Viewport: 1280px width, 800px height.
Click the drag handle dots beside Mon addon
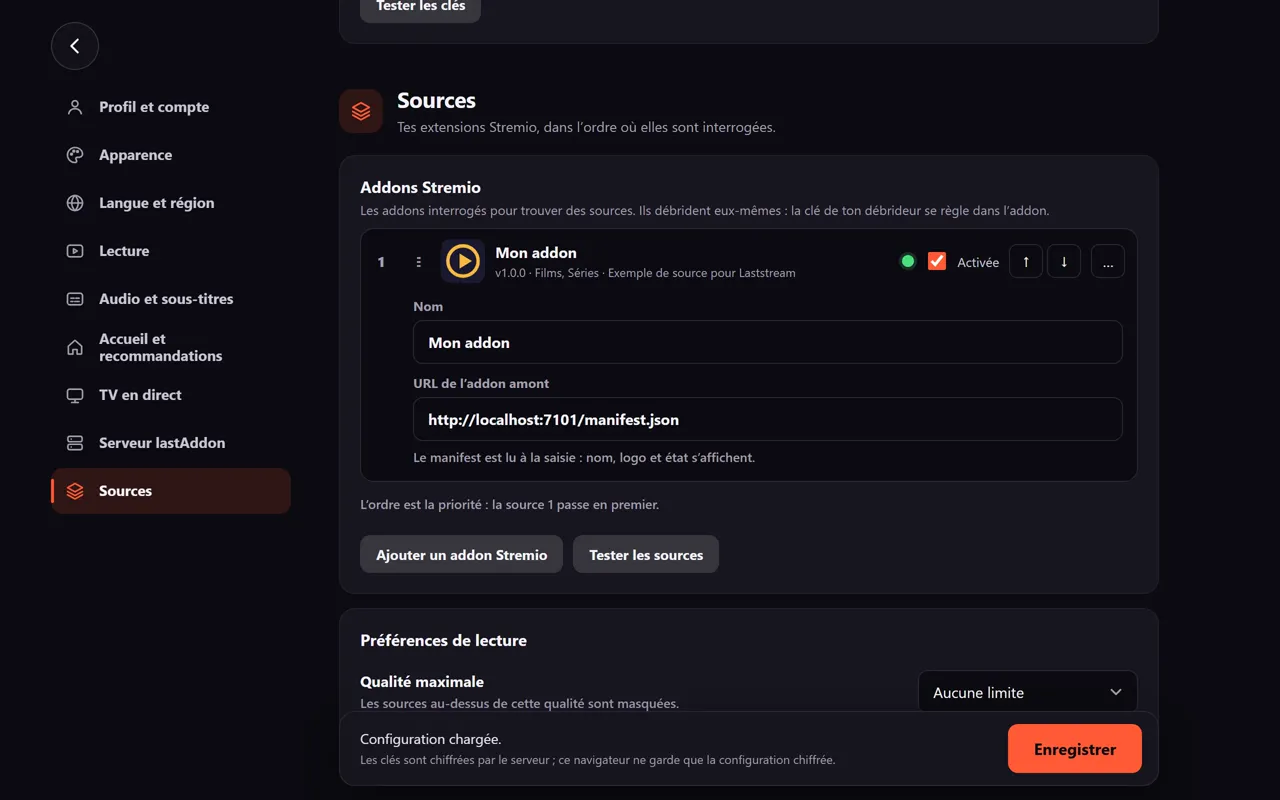[x=419, y=262]
